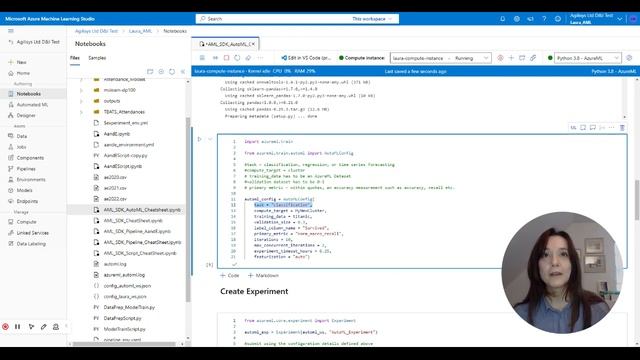
Task: Open Agilisys Ltd D&I Test breadcrumb link
Action: point(96,31)
